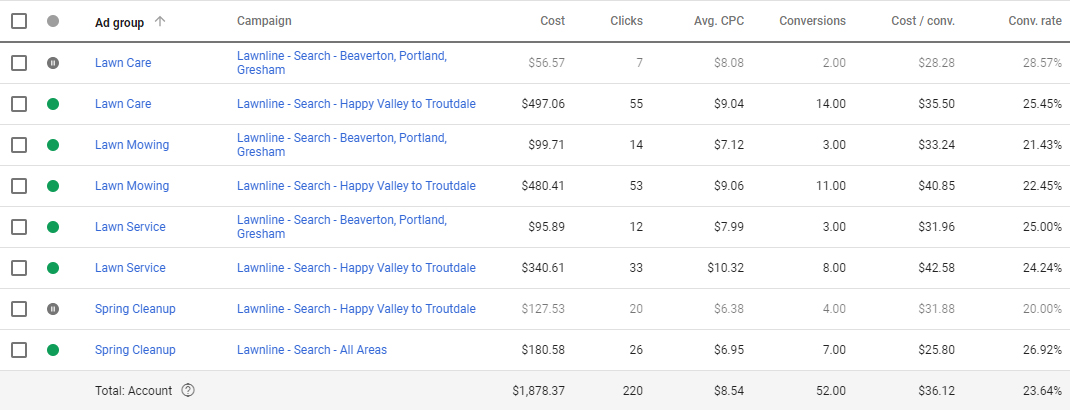Sort by the Conv. rate column header
The width and height of the screenshot is (1070, 410).
pyautogui.click(x=1035, y=21)
